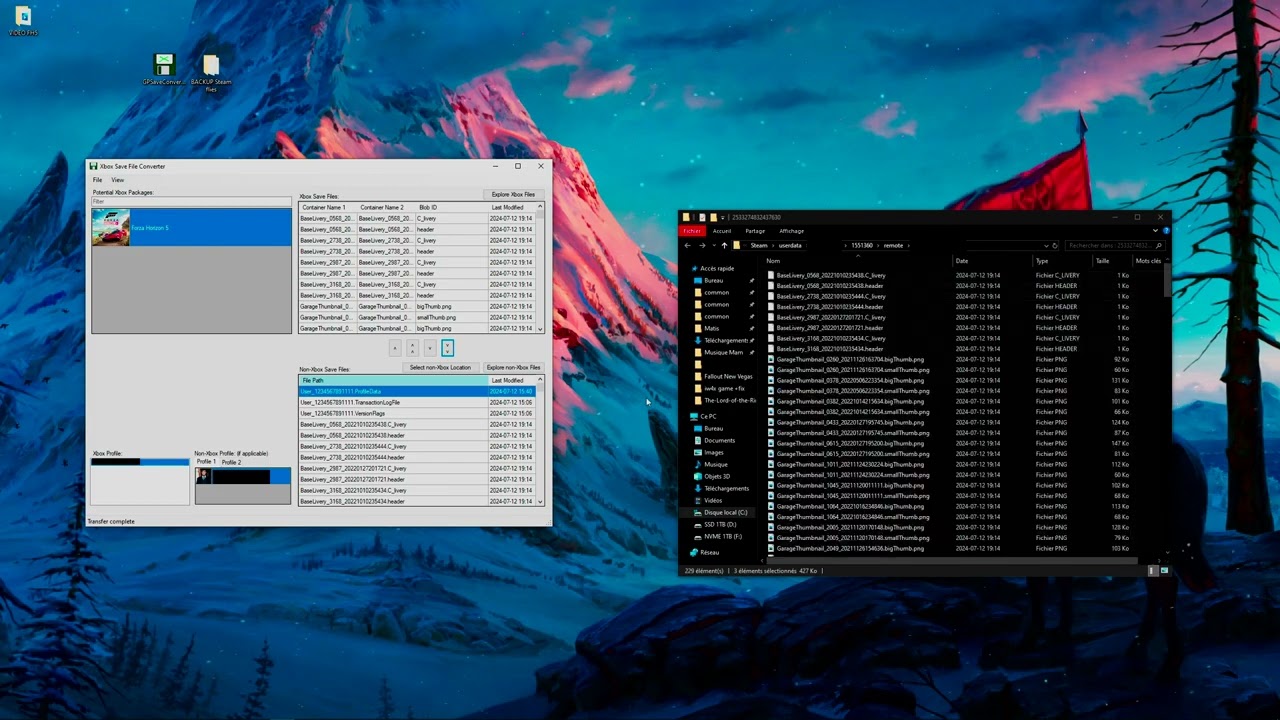
Task: Click the highlighted double down arrow button
Action: pos(447,348)
